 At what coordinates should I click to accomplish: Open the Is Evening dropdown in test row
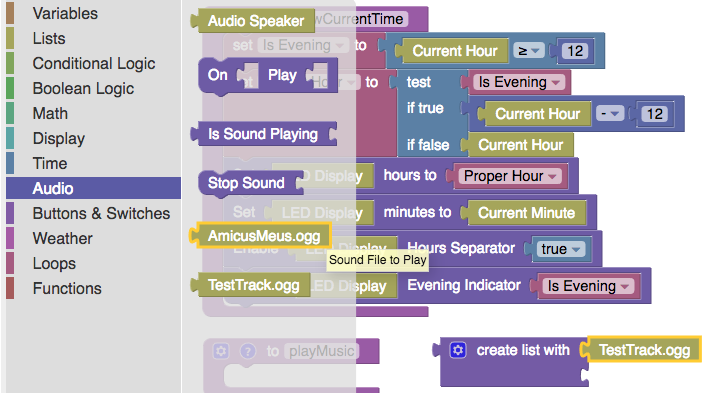517,82
